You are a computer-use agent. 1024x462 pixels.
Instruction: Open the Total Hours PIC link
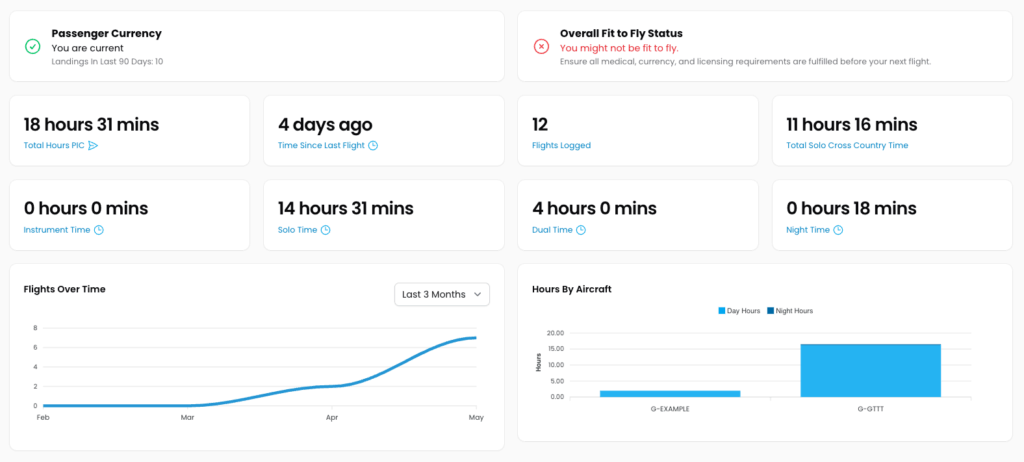(x=54, y=146)
